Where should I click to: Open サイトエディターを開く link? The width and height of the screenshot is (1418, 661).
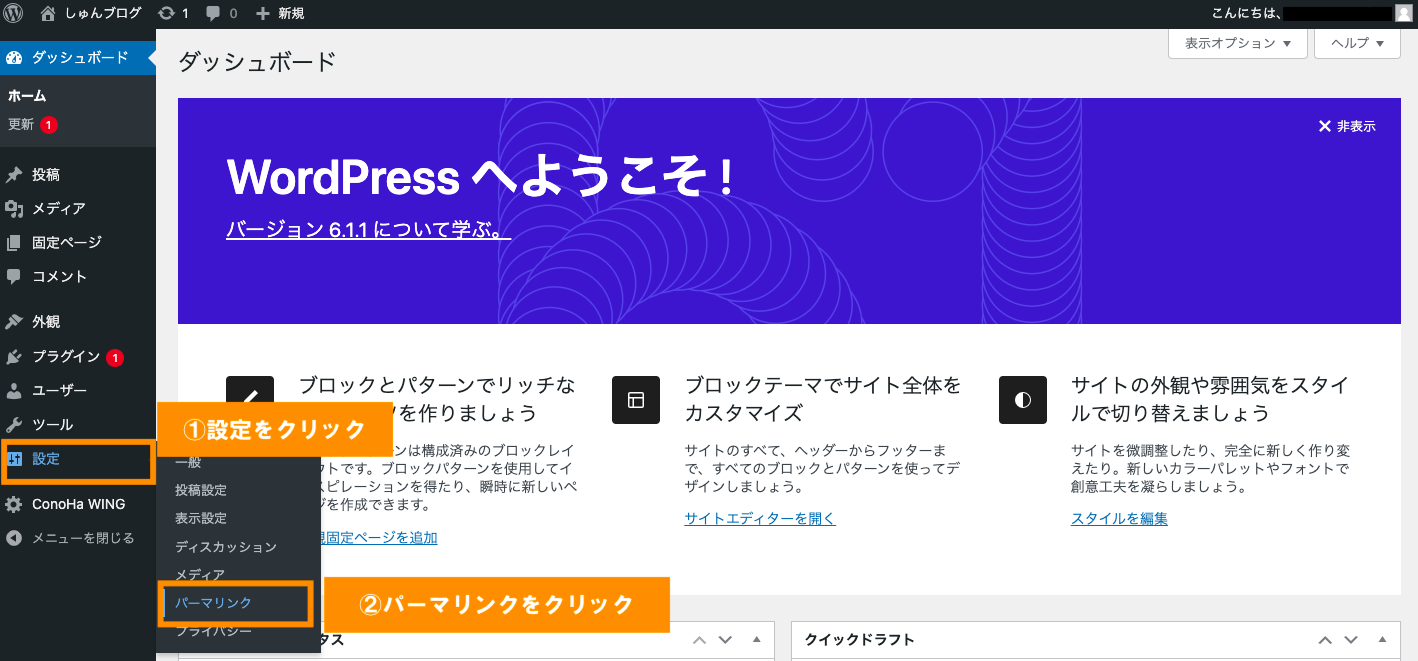coord(760,518)
